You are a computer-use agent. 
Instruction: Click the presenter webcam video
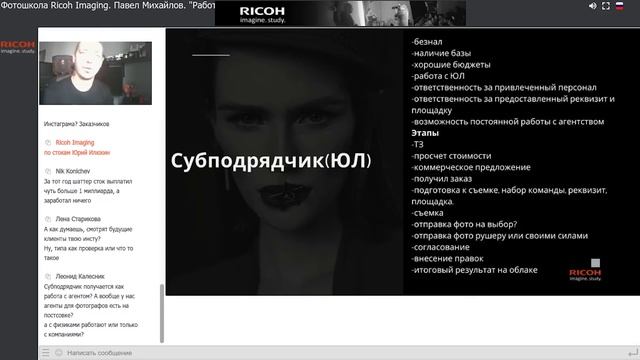[96, 73]
